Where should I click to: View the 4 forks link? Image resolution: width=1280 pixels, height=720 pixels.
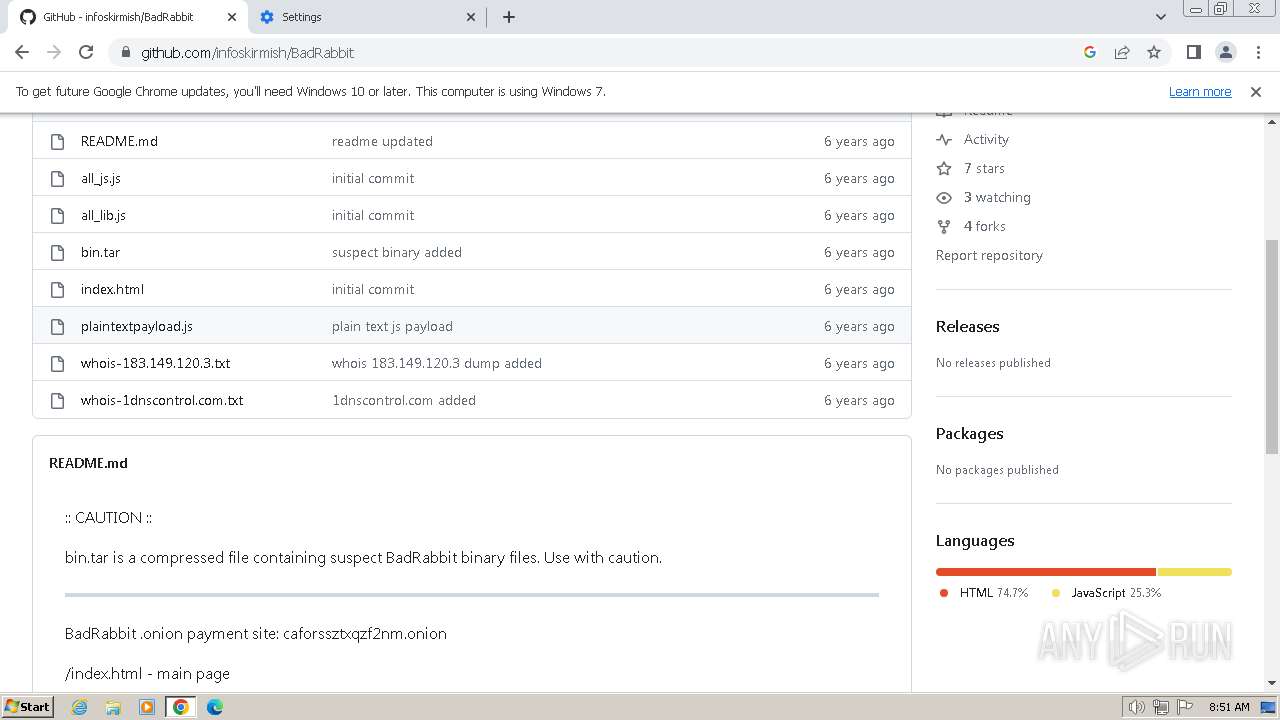985,226
